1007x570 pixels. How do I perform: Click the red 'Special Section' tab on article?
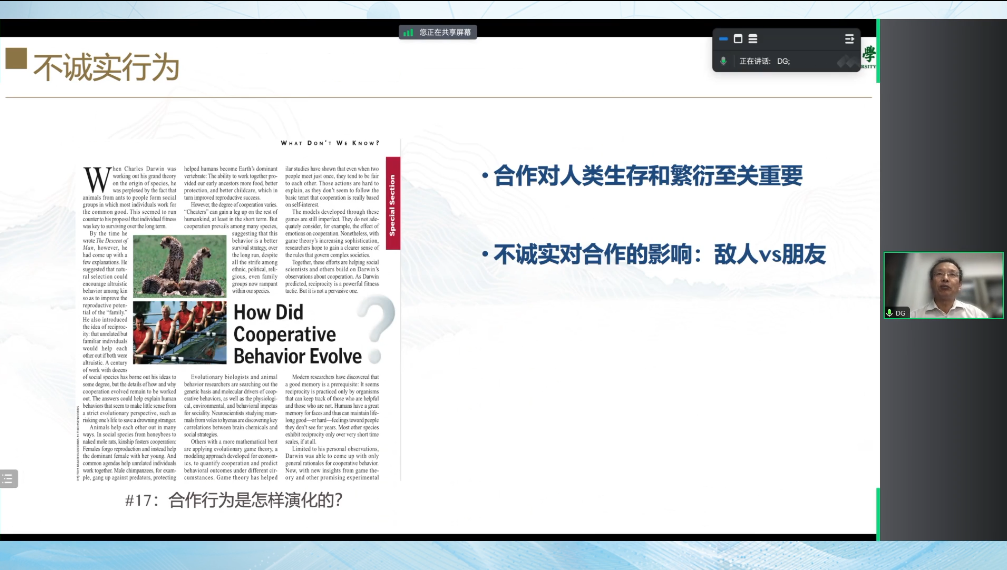pyautogui.click(x=393, y=189)
